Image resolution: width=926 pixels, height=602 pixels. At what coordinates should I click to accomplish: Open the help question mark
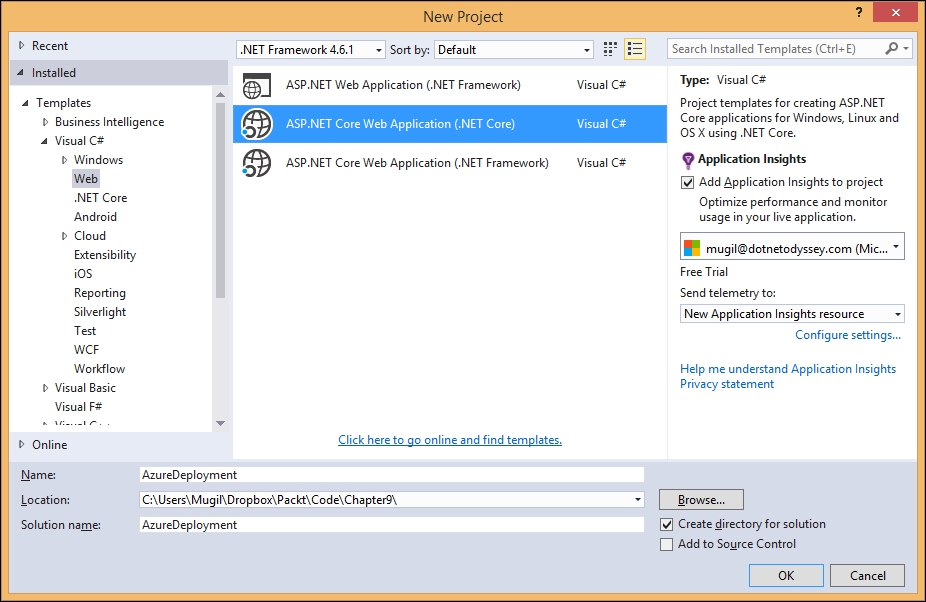859,12
